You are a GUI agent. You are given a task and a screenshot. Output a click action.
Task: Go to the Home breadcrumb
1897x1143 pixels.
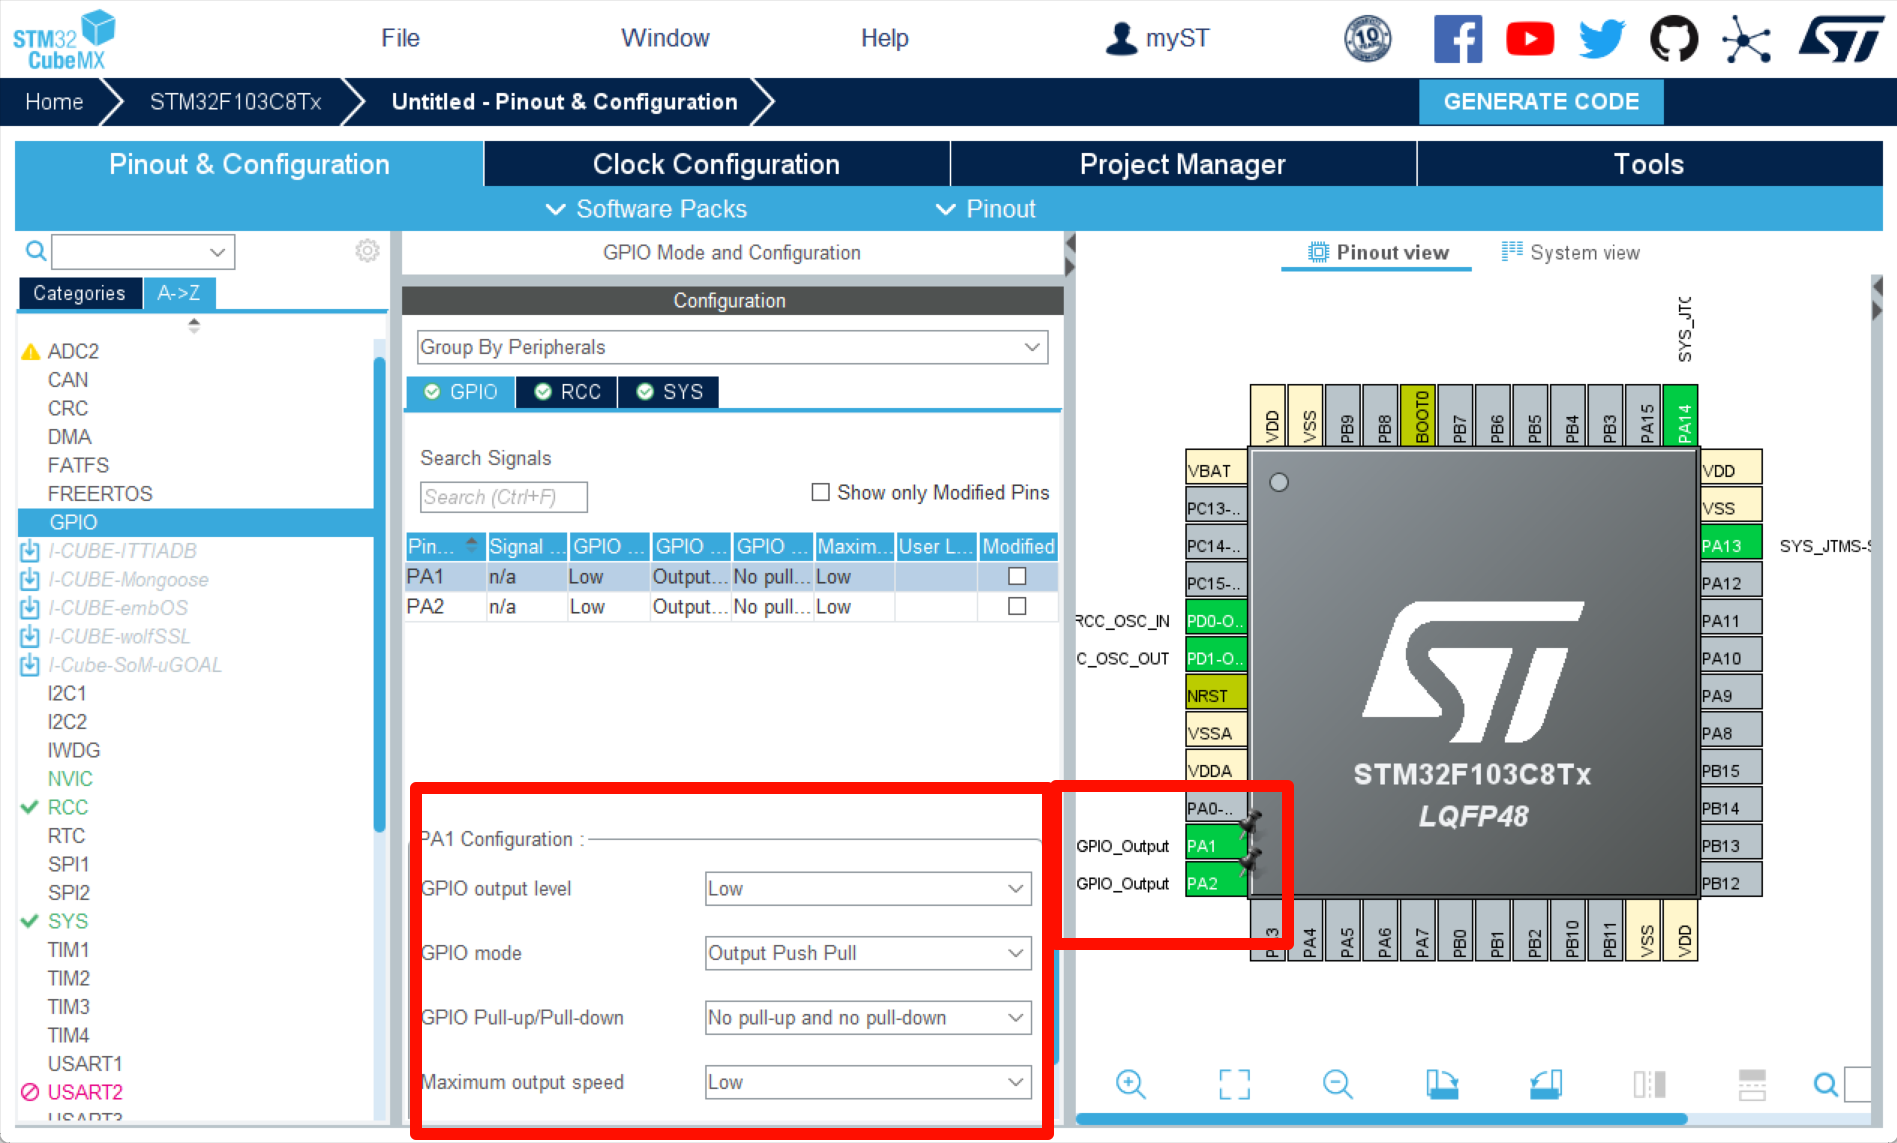[54, 102]
